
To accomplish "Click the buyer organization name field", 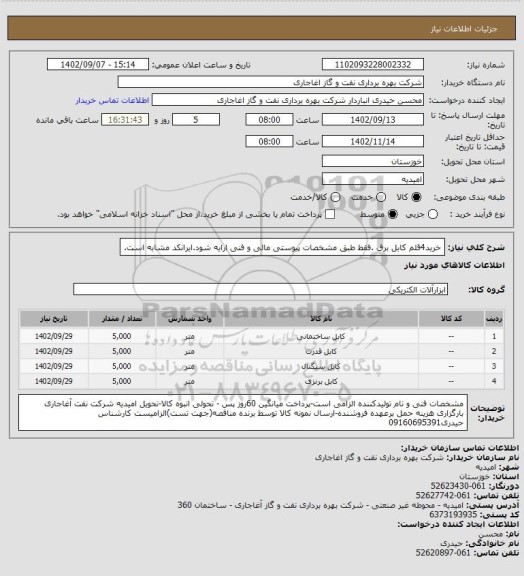I will click(x=270, y=82).
